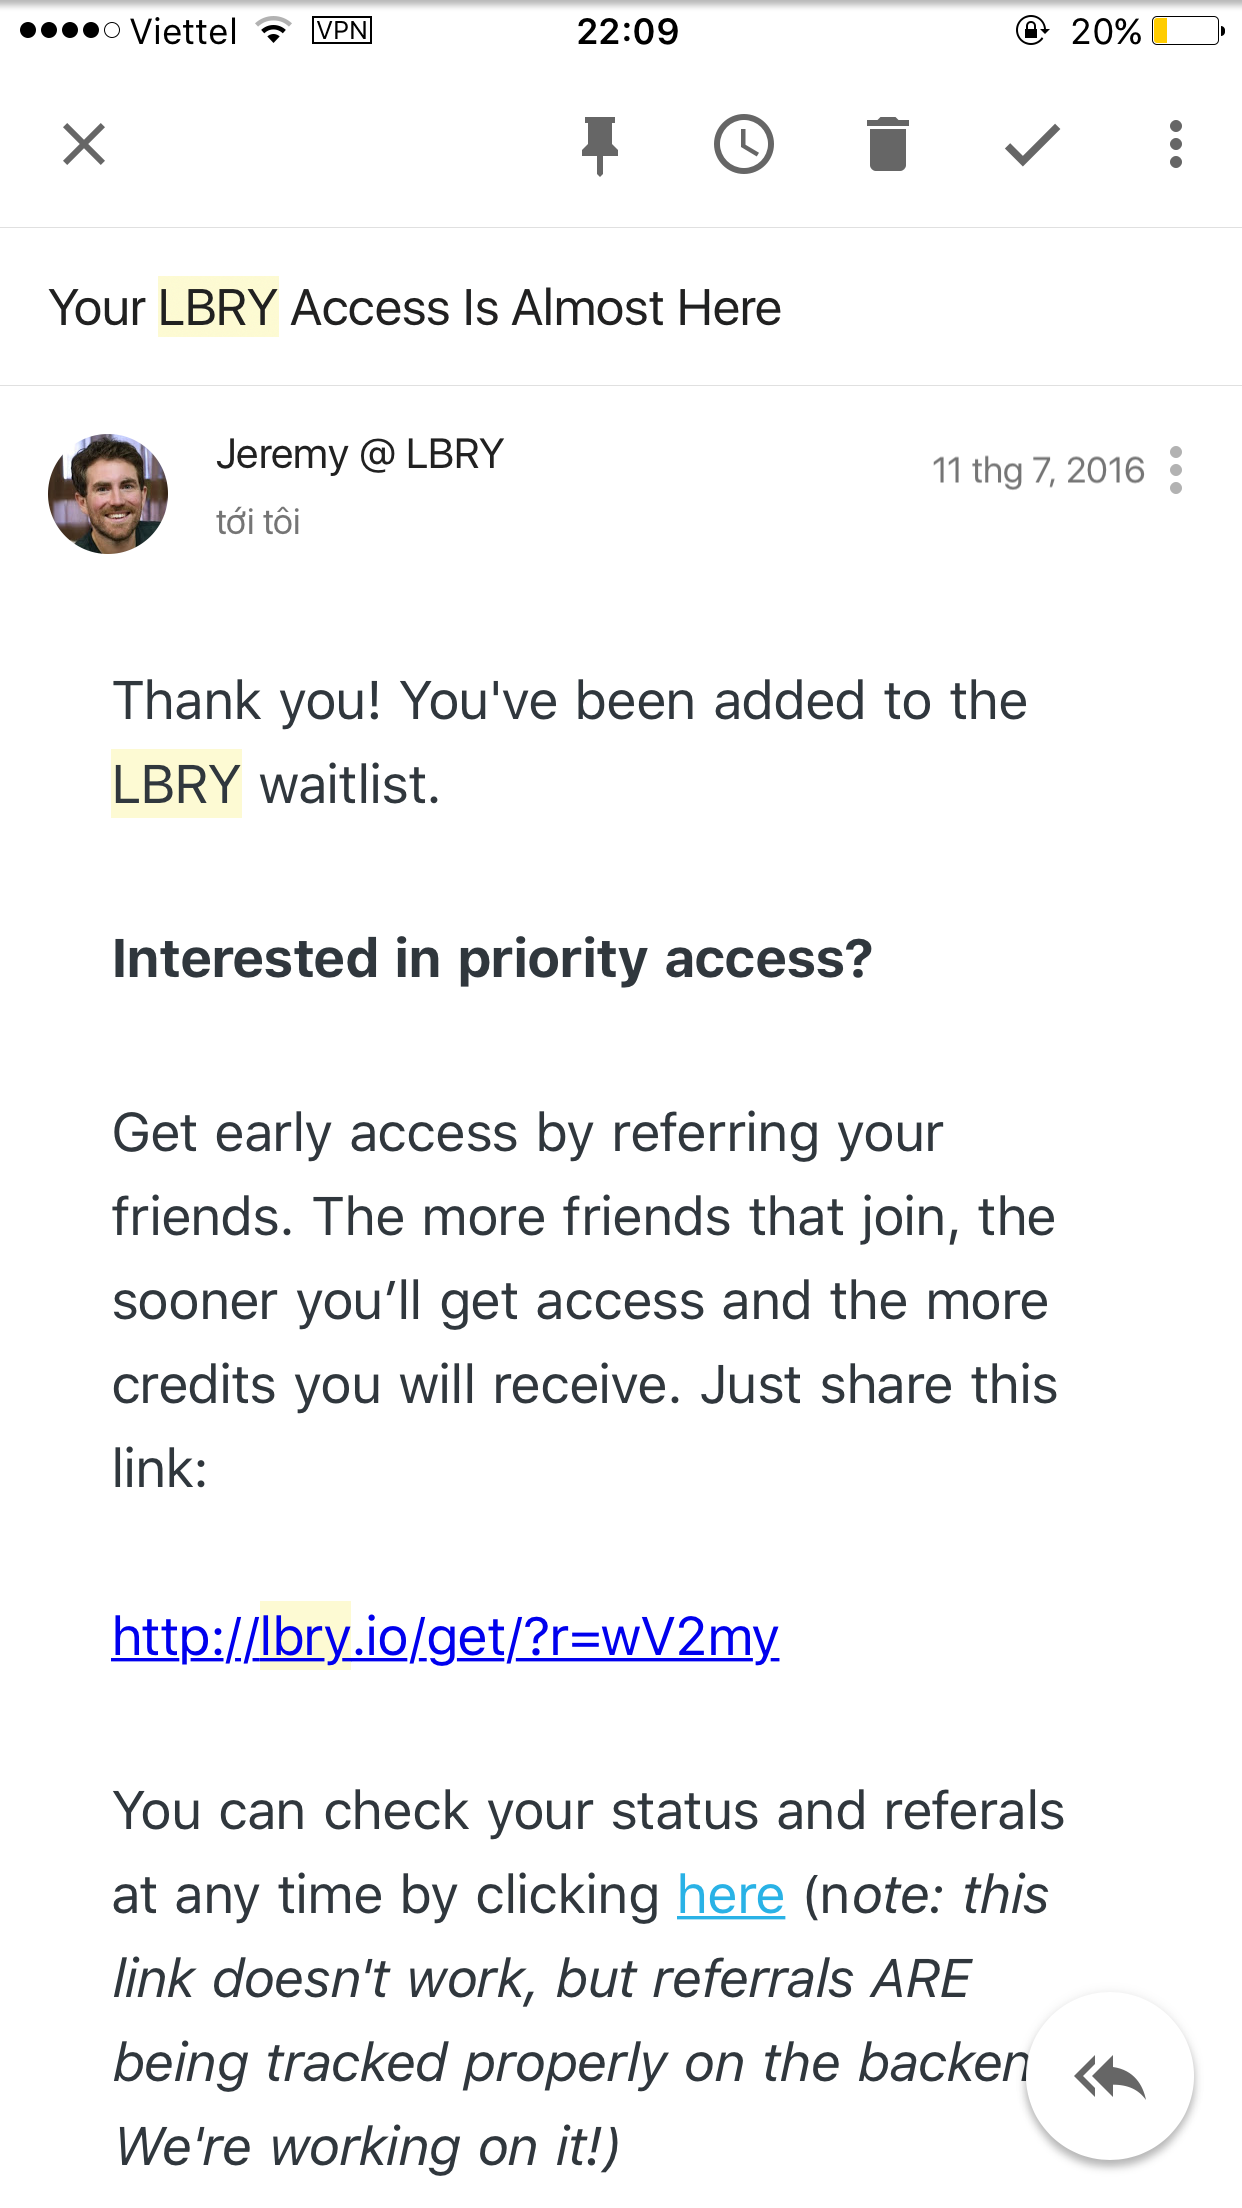Open the lbry.io referral link
The height and width of the screenshot is (2208, 1242).
point(445,1637)
